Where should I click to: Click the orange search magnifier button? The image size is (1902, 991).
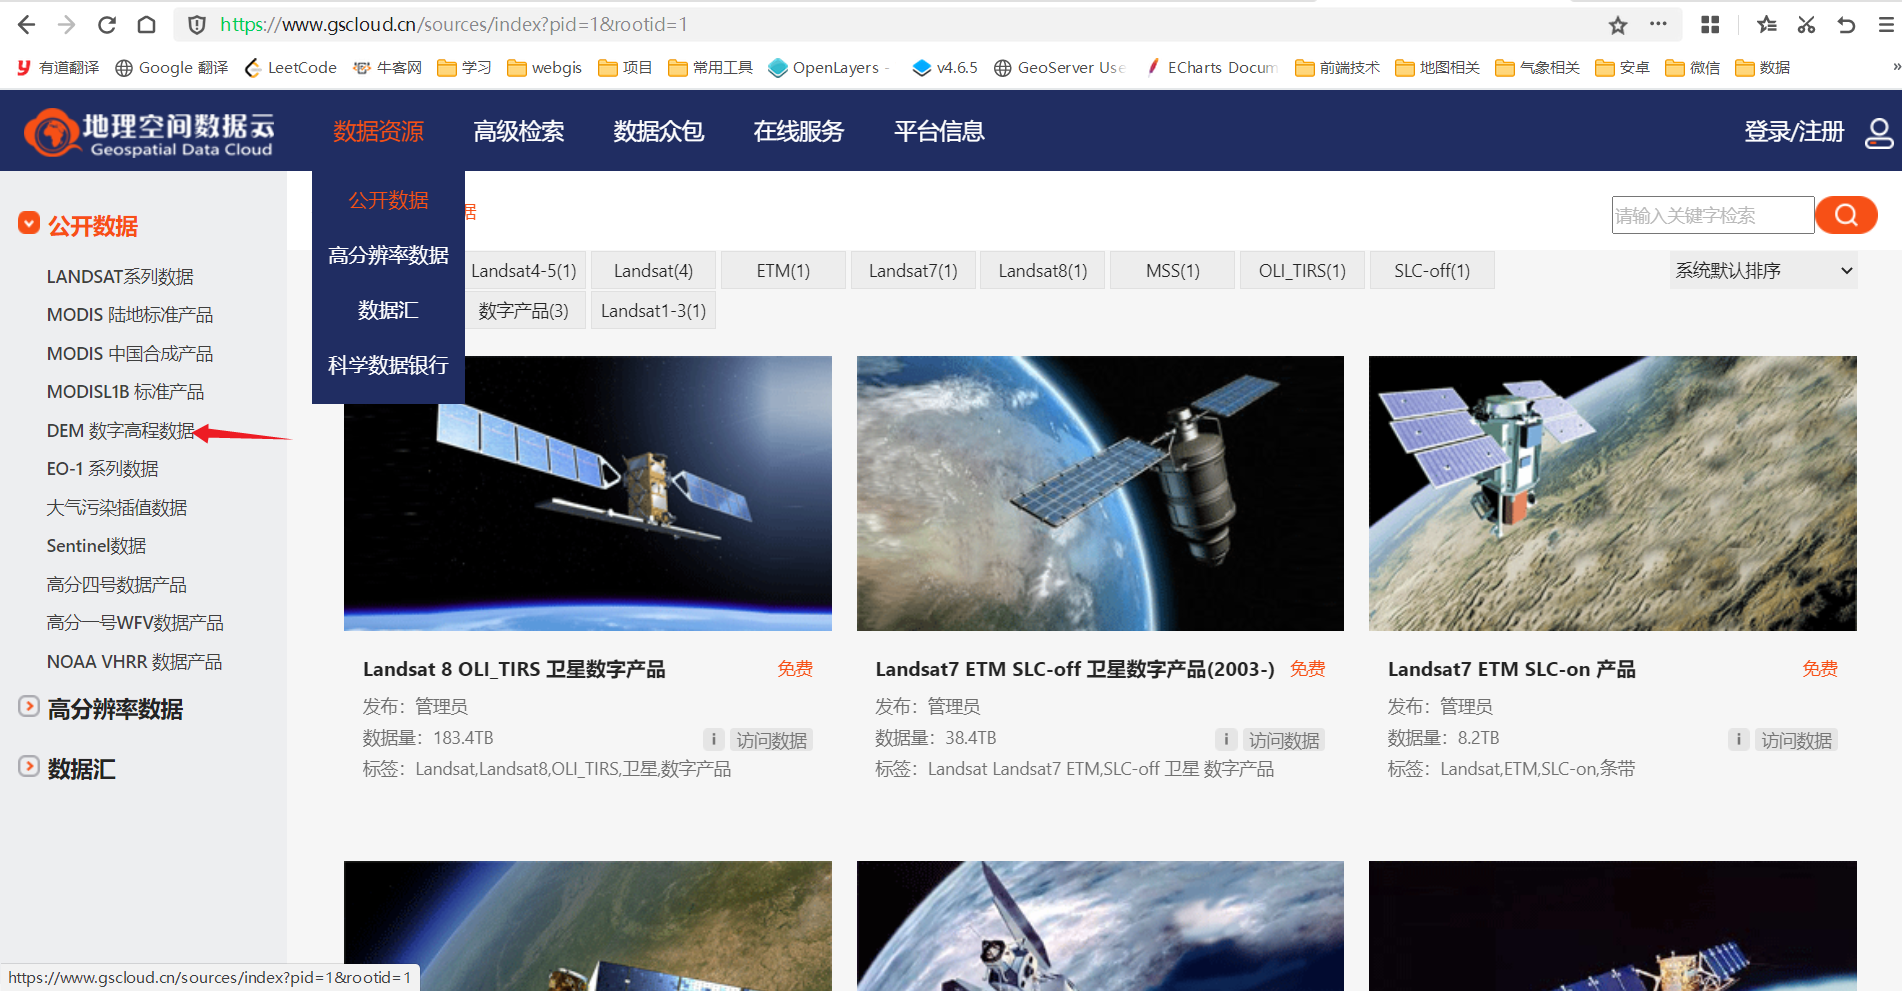tap(1846, 215)
